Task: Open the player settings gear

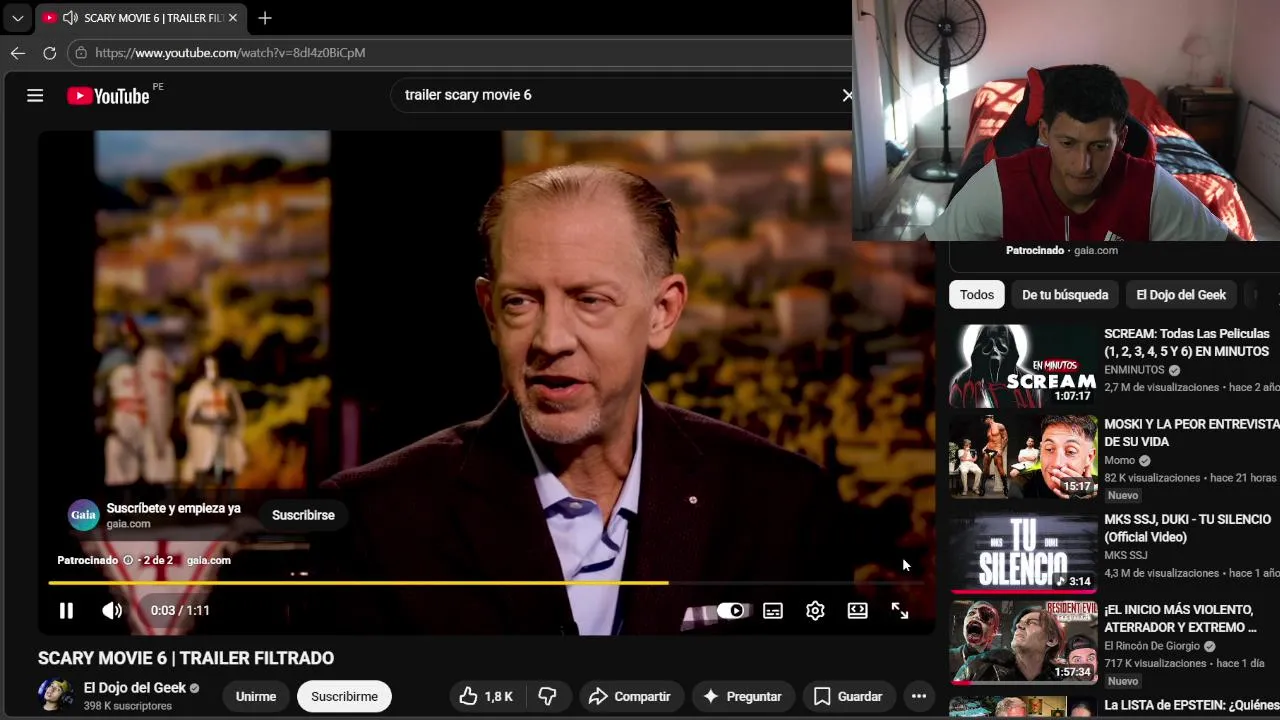Action: pyautogui.click(x=815, y=610)
